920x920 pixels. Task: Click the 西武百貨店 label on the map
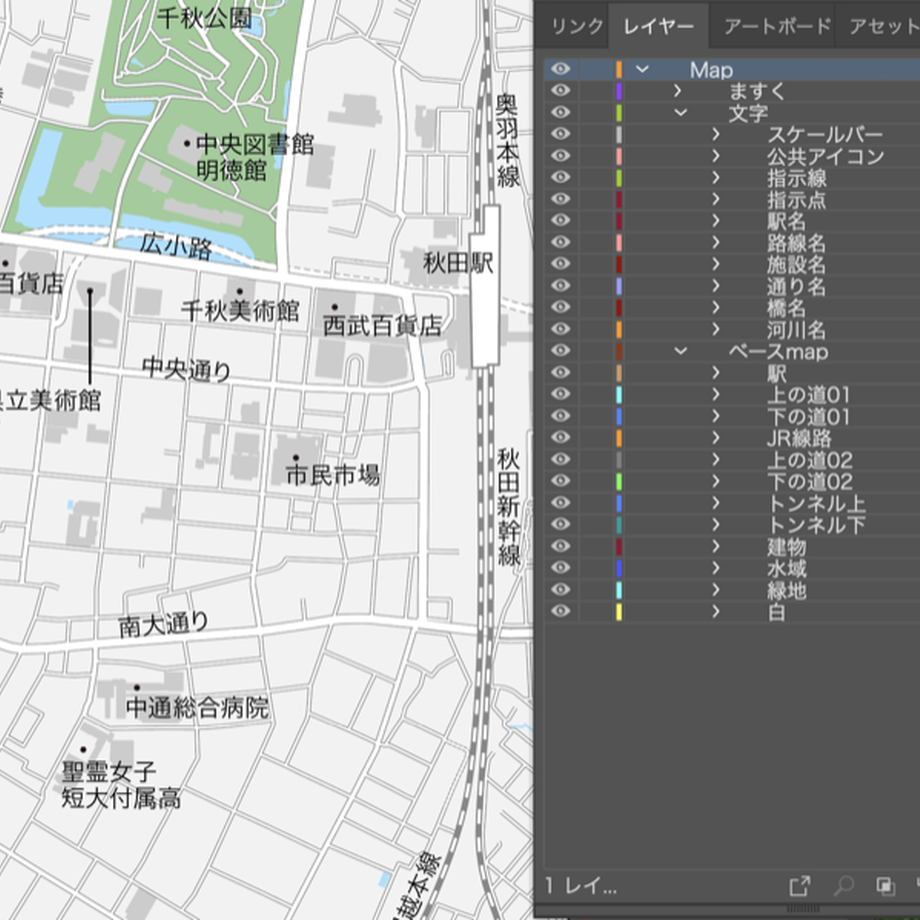click(383, 325)
